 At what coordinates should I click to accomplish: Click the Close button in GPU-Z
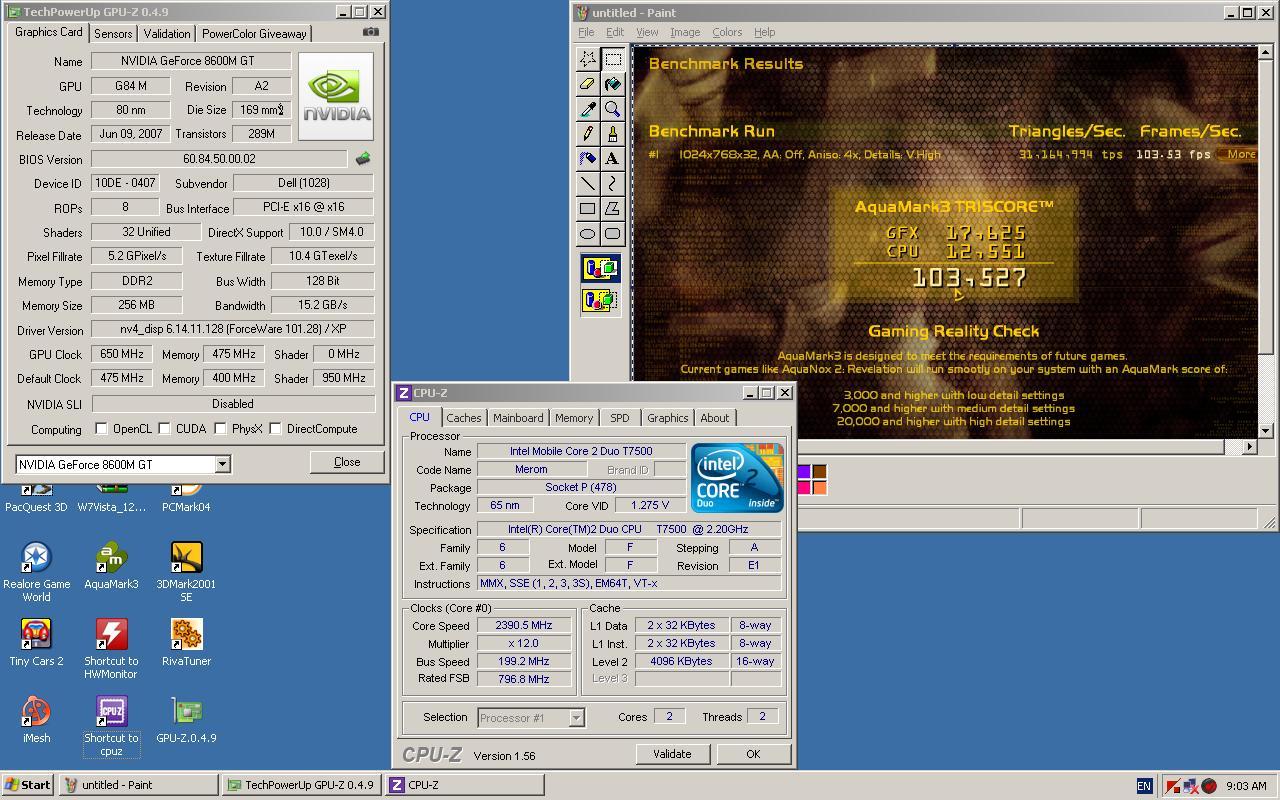click(347, 462)
